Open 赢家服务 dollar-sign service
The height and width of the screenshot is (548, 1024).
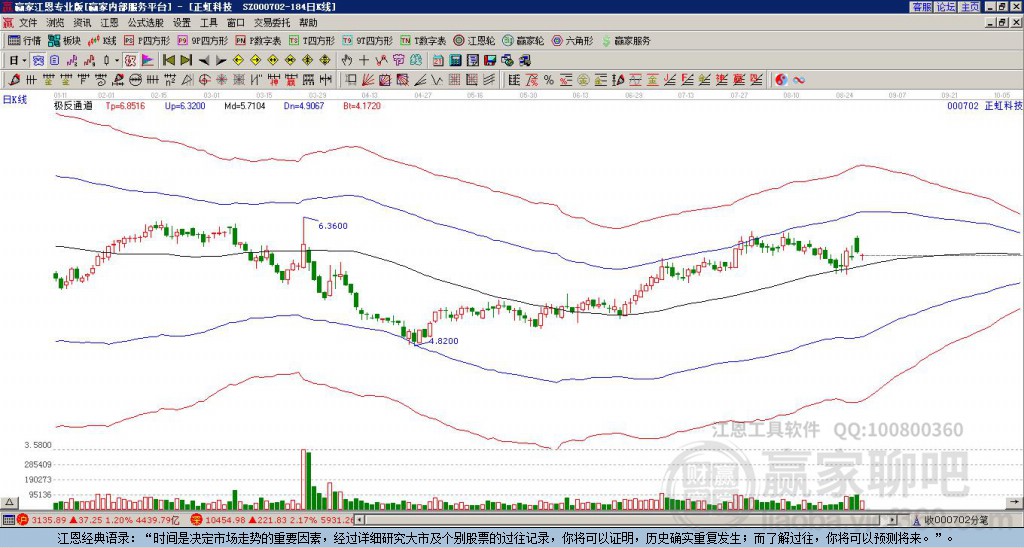(626, 40)
